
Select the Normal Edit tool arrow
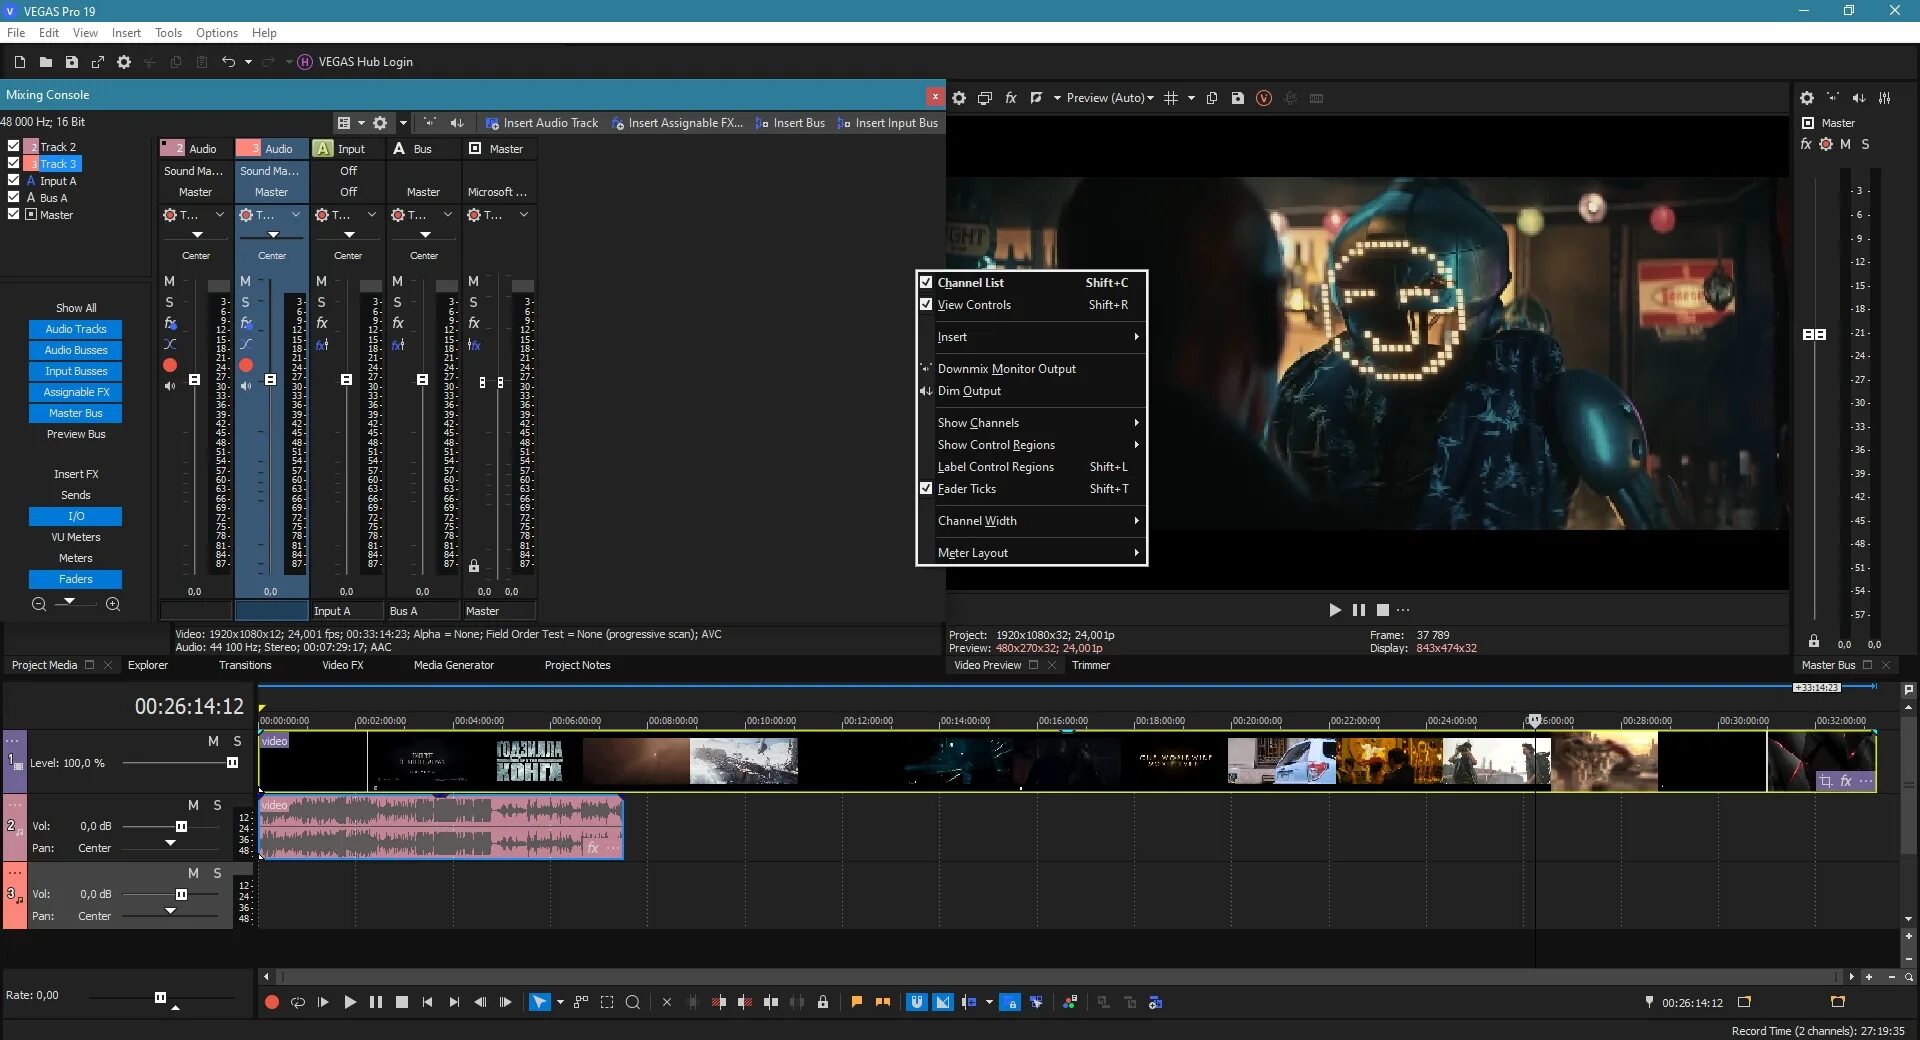point(539,1002)
